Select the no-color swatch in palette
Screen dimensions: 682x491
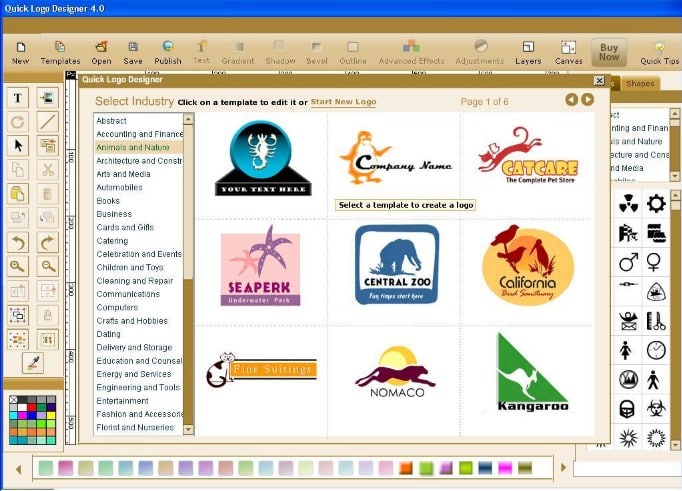point(13,400)
